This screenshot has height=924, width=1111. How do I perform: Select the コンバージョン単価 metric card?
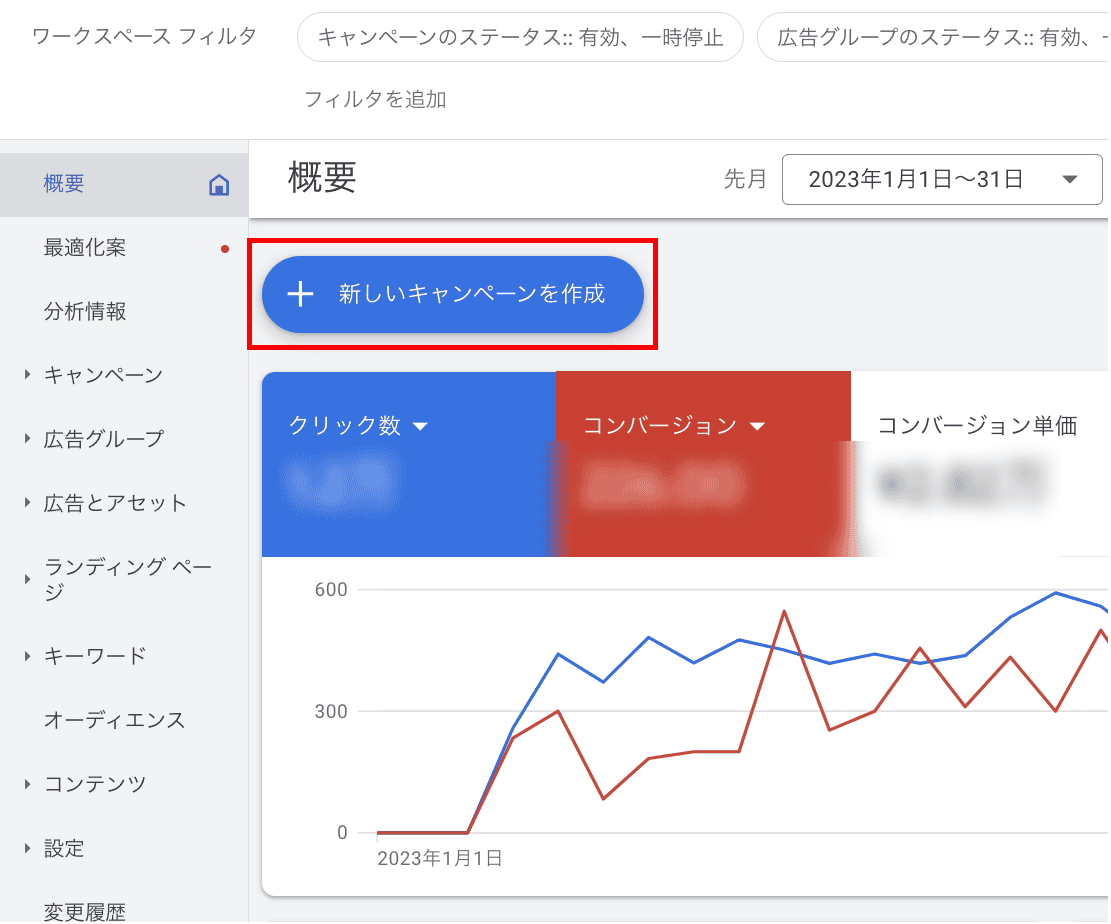tap(980, 464)
